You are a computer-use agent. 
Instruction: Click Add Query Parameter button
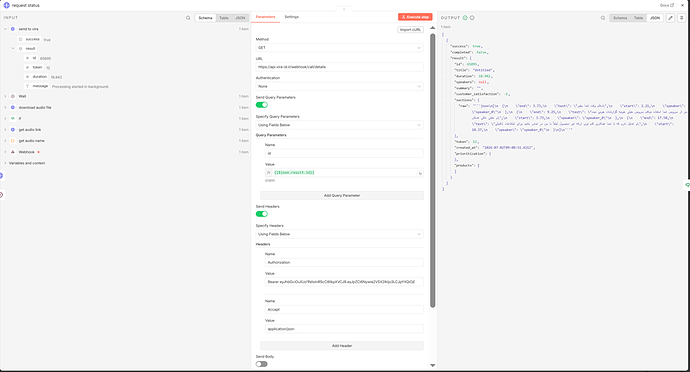342,195
